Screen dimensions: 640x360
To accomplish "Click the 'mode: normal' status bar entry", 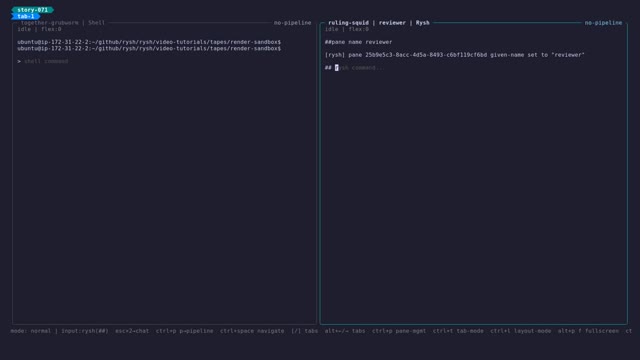I will tap(31, 331).
